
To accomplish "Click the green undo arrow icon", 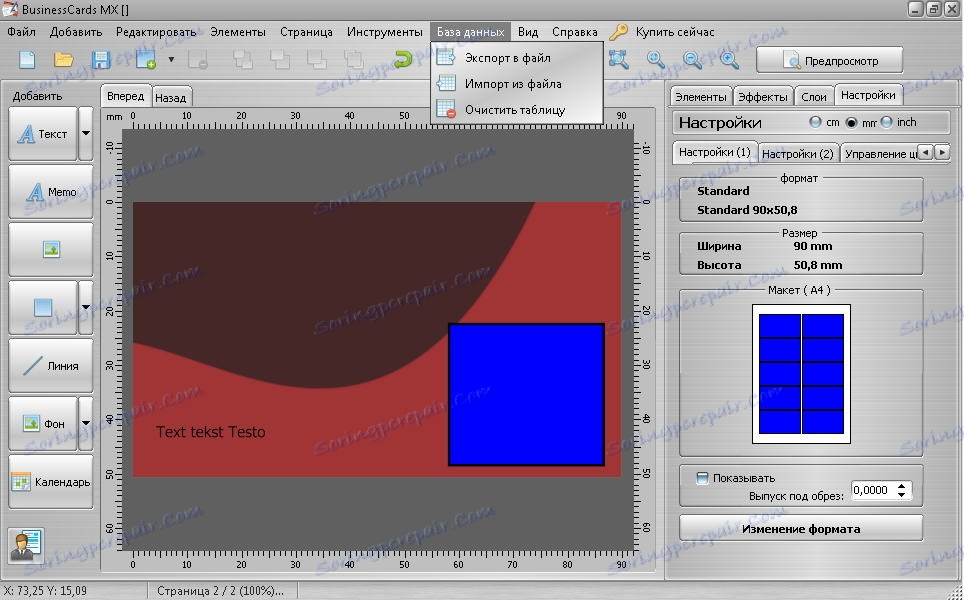I will coord(403,60).
